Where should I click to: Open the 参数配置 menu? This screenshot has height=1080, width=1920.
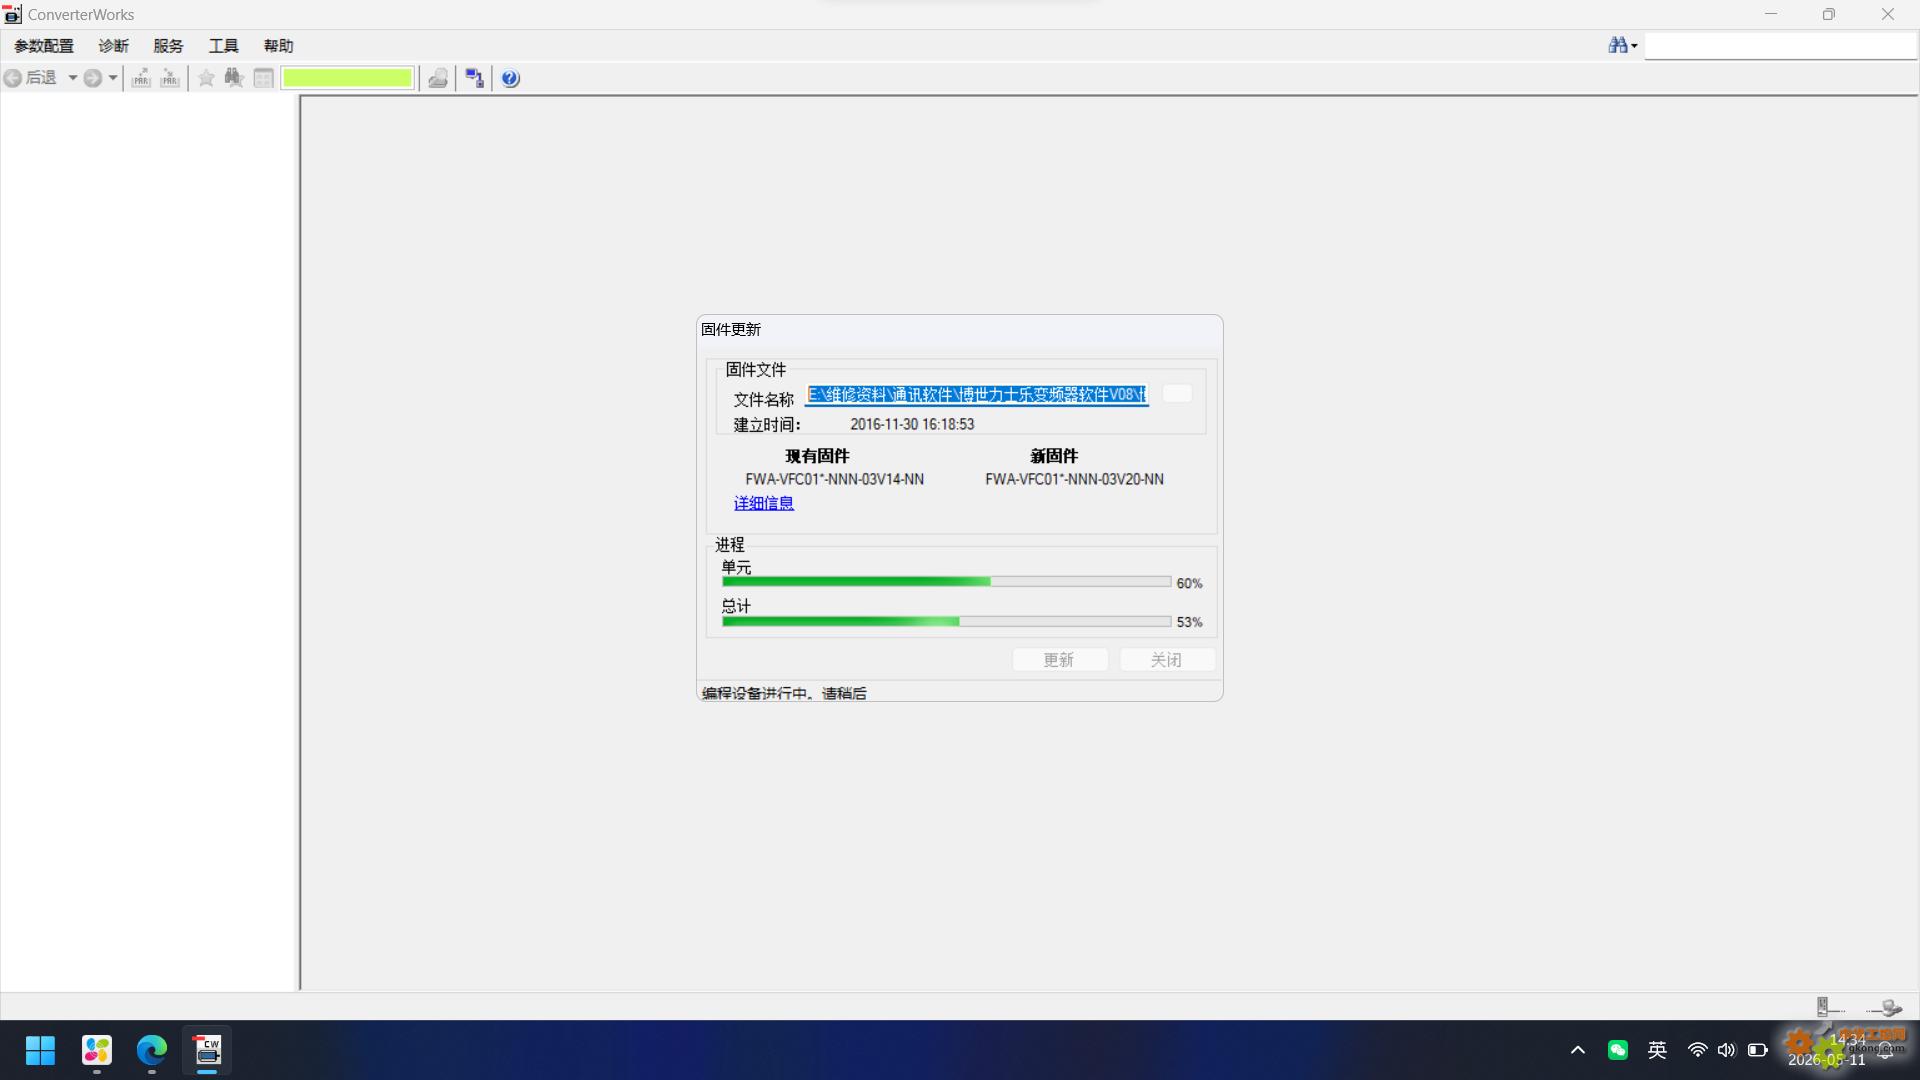tap(44, 46)
